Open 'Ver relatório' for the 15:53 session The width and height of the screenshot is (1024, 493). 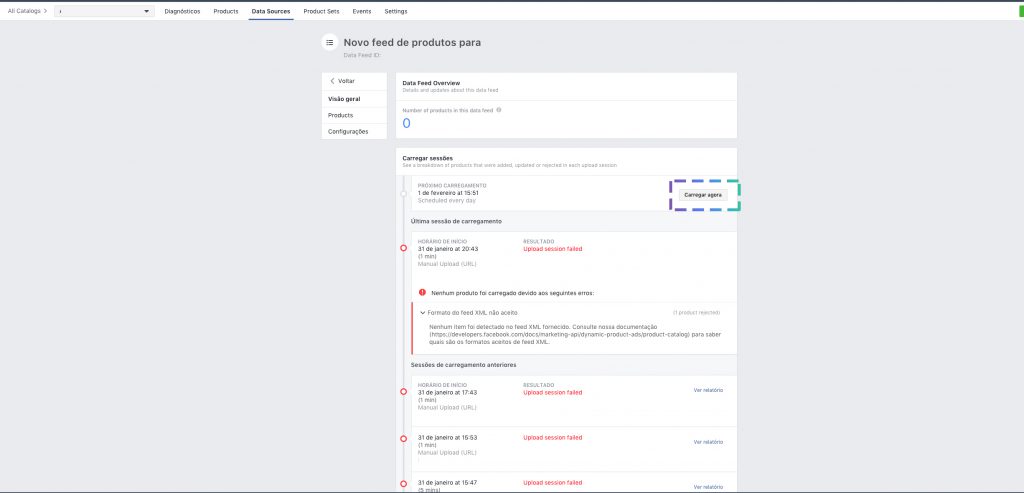point(708,441)
